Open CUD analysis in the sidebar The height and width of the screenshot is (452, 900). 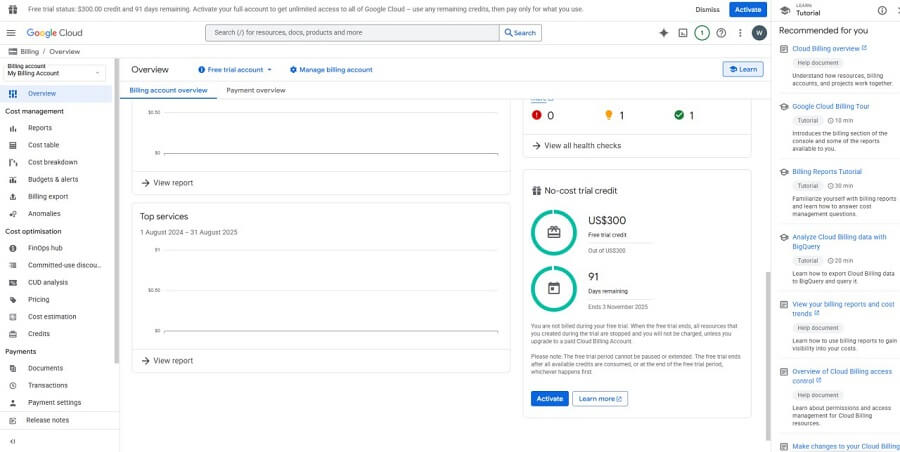(x=48, y=283)
